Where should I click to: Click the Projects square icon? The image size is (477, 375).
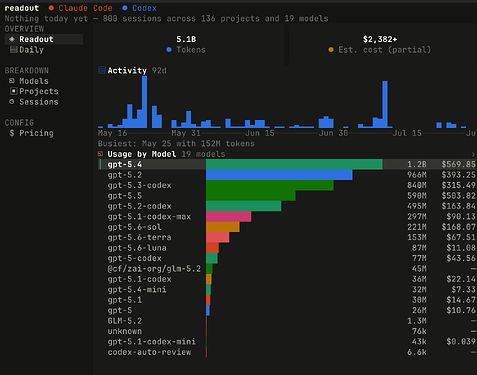13,91
